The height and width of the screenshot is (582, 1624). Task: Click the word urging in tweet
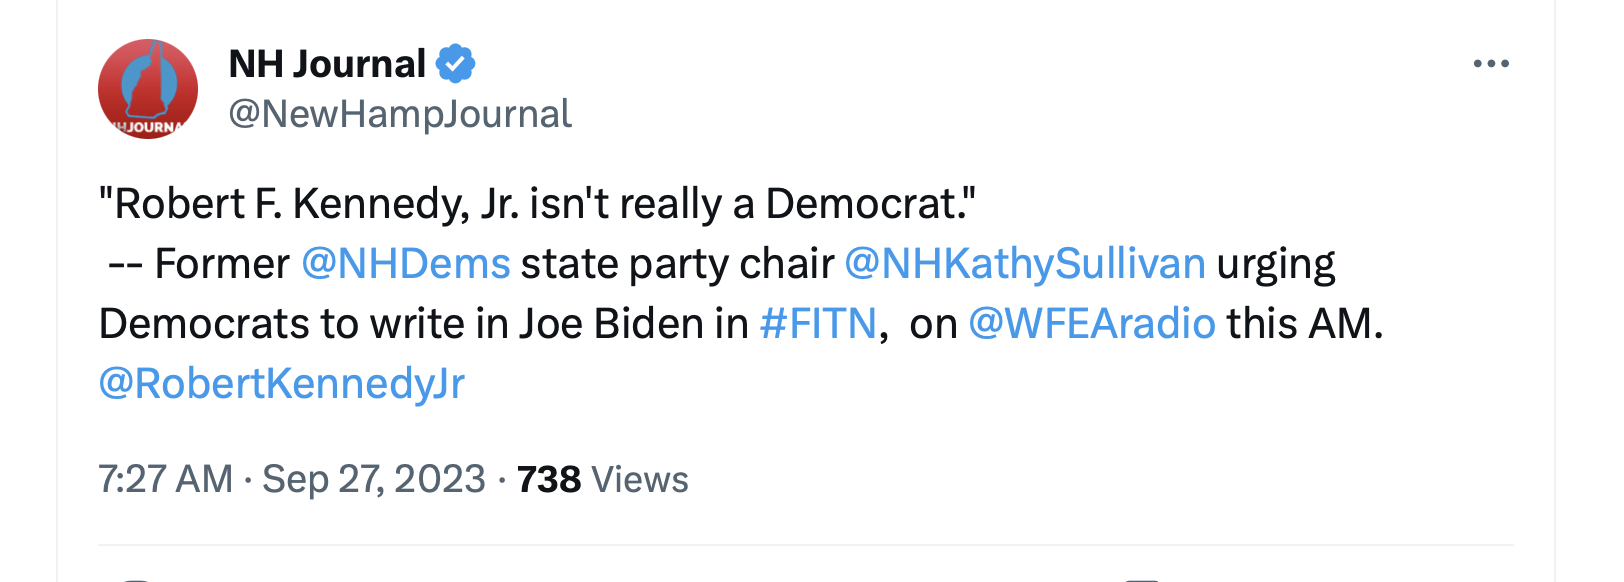(1276, 264)
